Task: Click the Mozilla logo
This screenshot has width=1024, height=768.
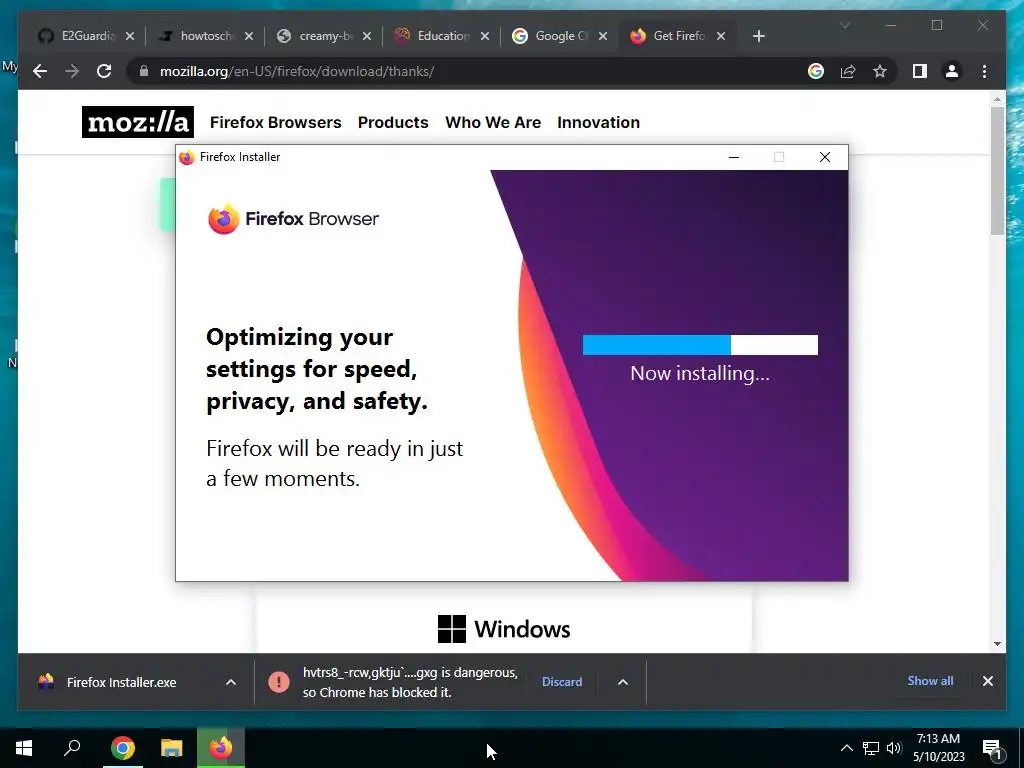Action: click(x=138, y=122)
